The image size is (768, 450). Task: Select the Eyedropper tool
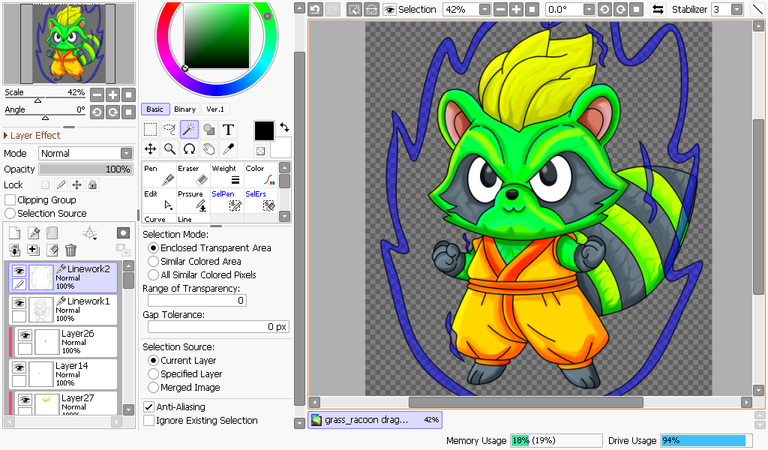(x=228, y=149)
